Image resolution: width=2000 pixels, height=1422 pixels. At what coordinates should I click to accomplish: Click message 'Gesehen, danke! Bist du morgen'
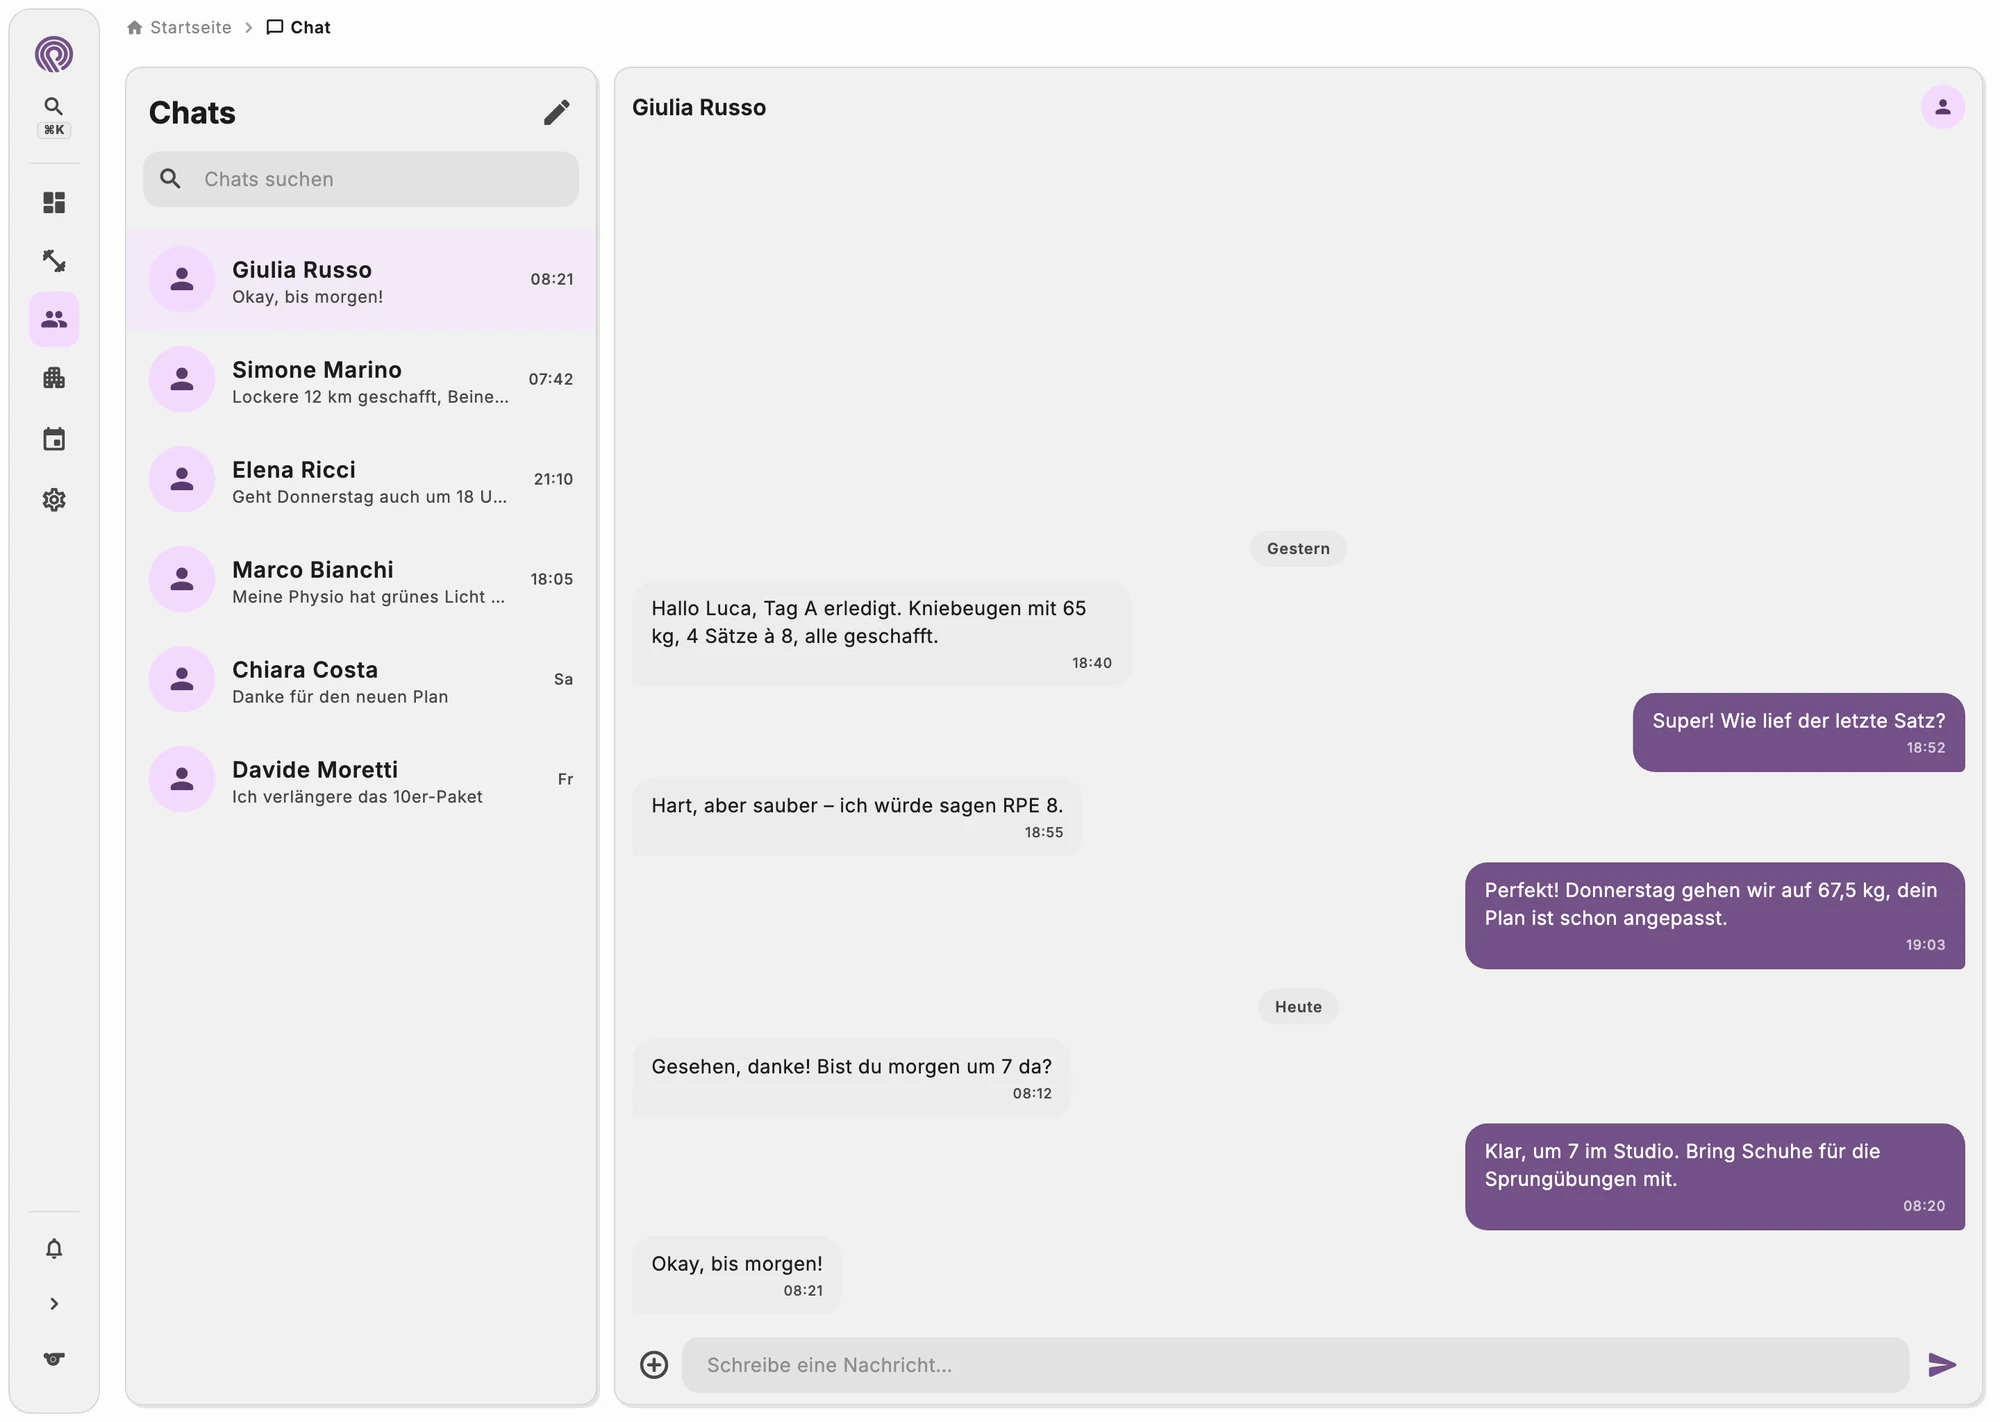(851, 1078)
